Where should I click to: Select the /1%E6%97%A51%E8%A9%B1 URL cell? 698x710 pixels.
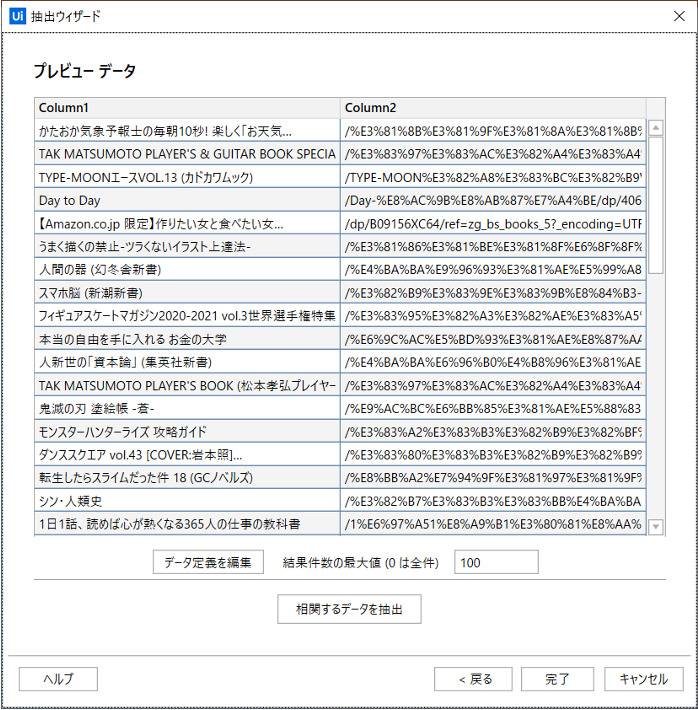coord(493,524)
